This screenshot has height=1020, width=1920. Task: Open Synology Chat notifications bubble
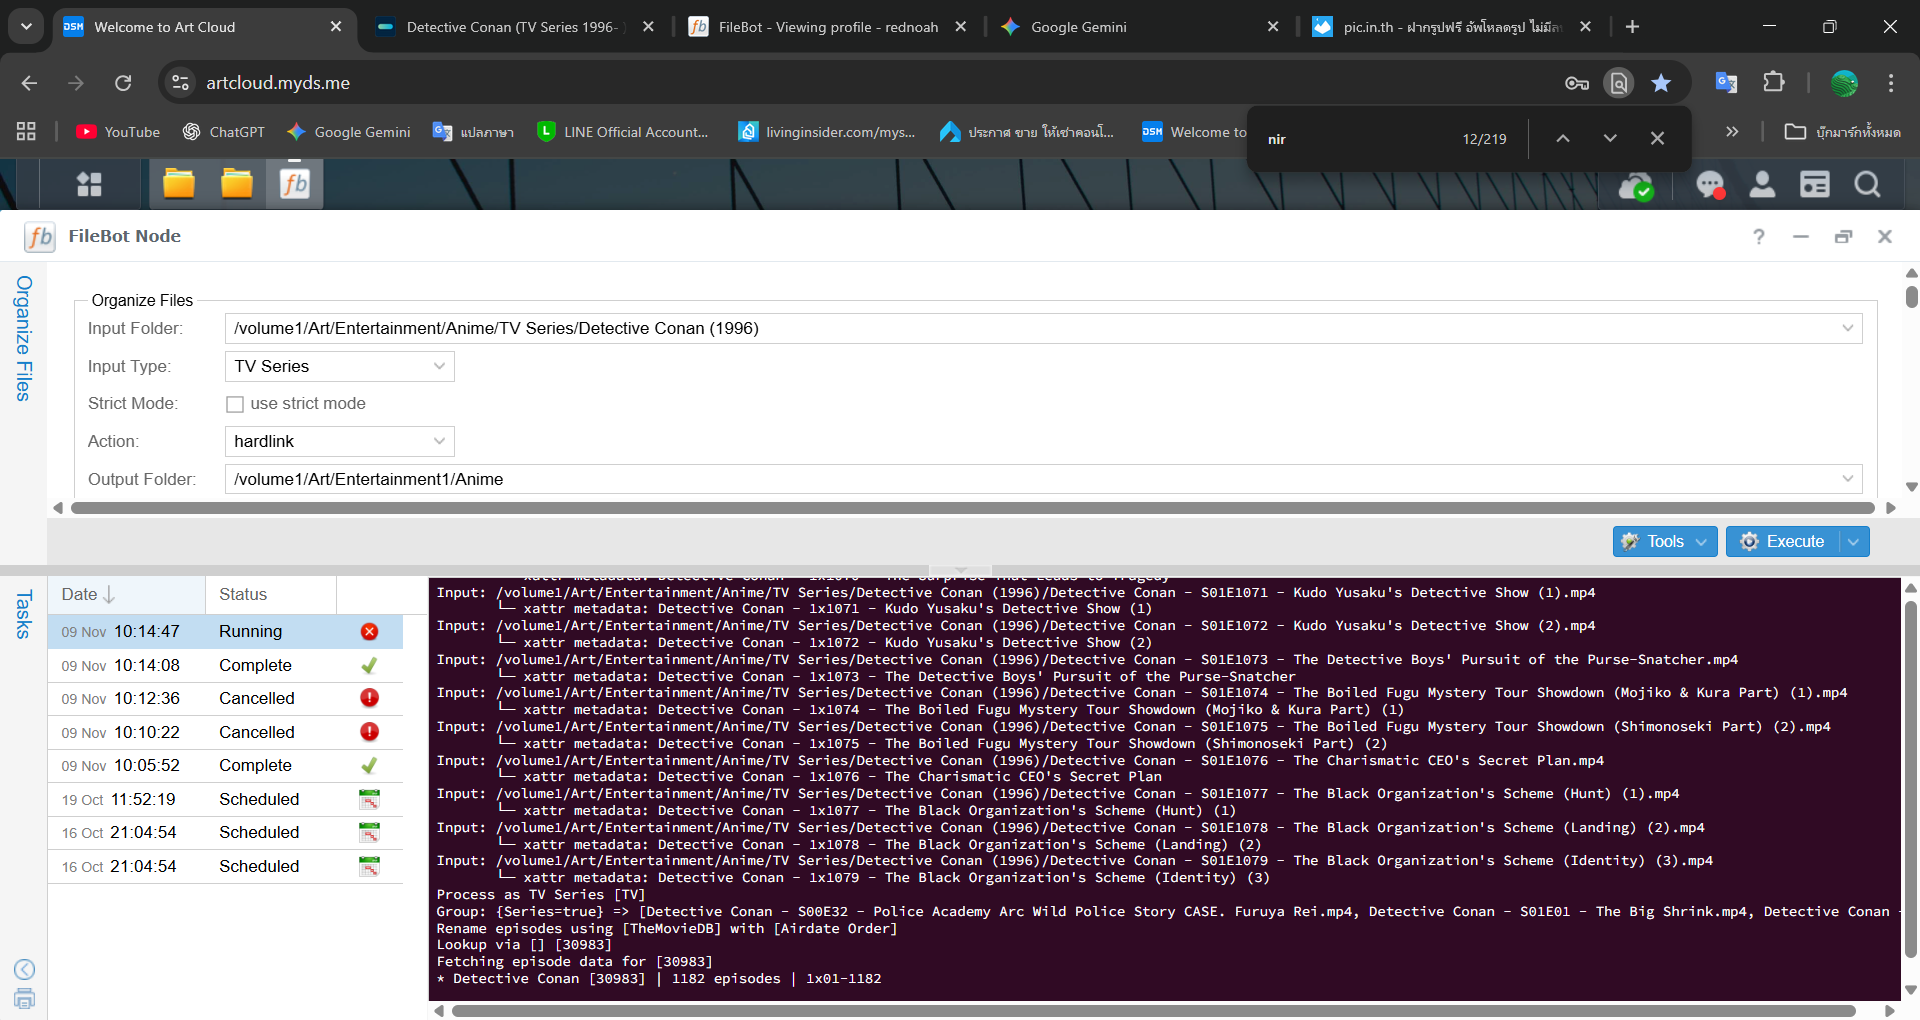[1711, 184]
